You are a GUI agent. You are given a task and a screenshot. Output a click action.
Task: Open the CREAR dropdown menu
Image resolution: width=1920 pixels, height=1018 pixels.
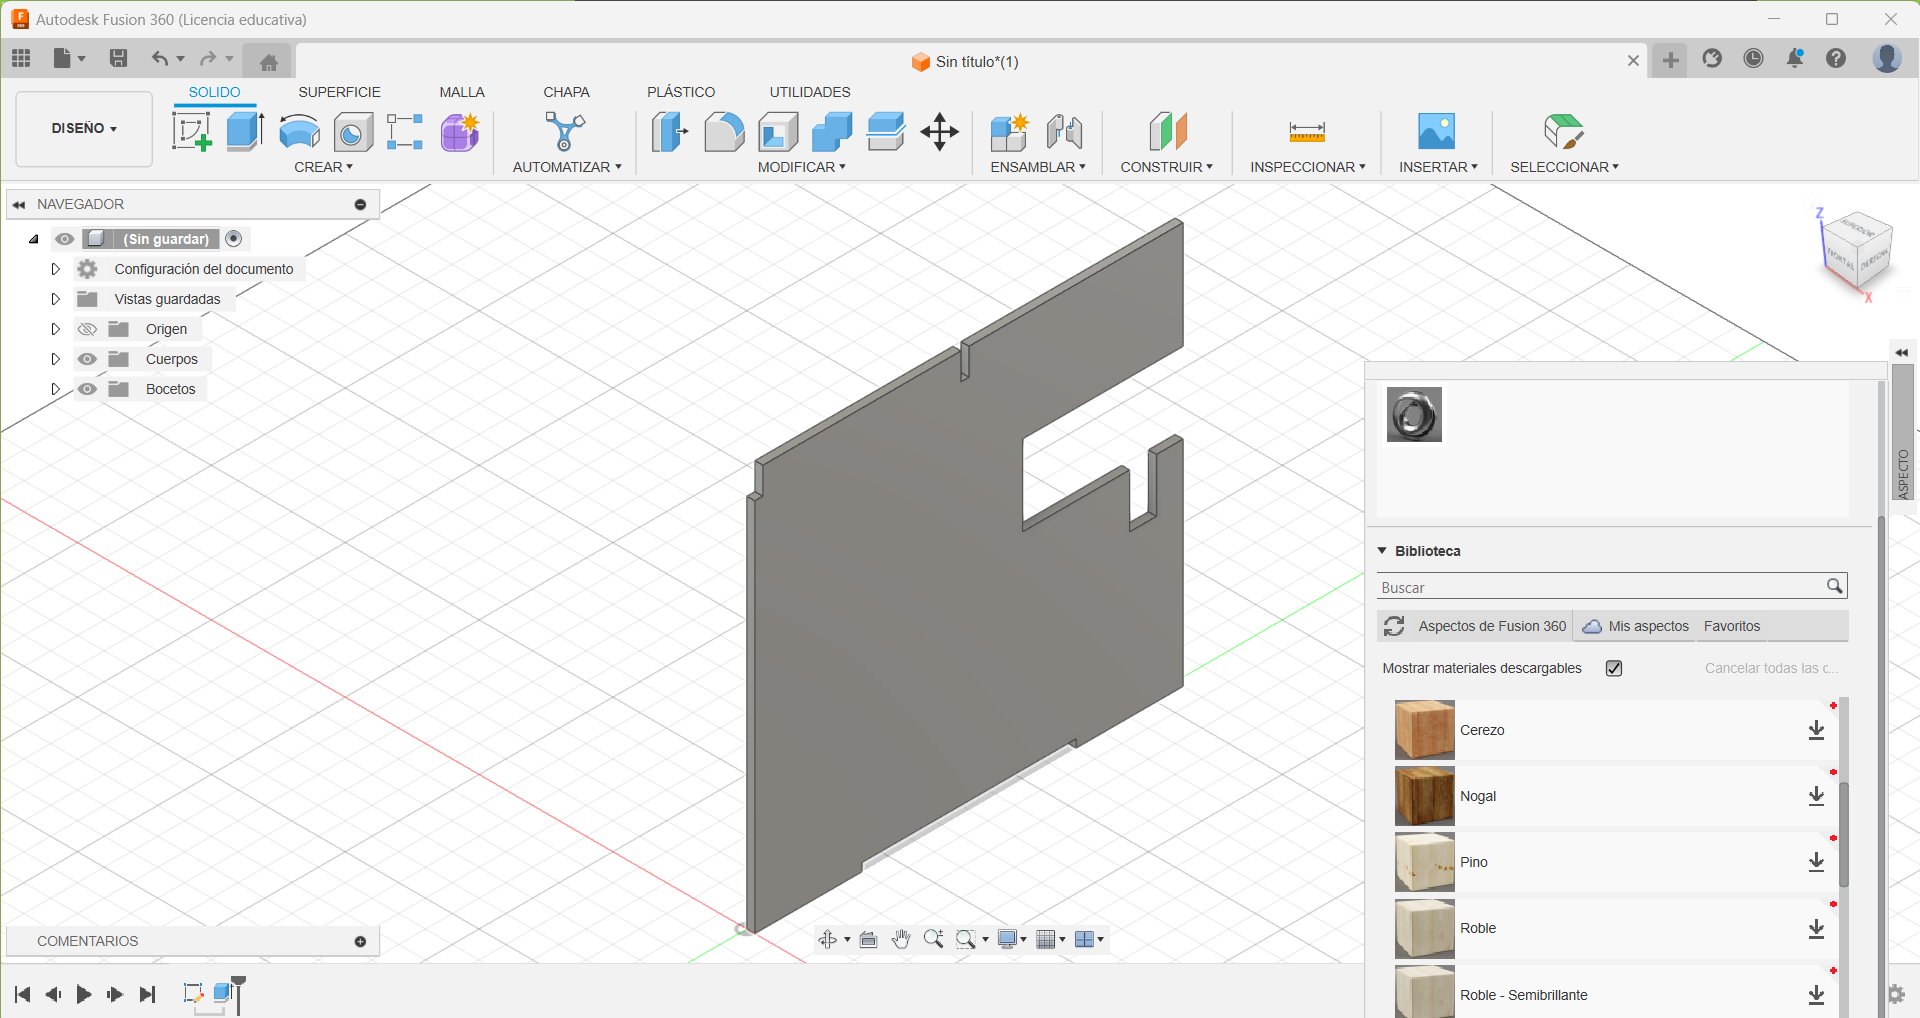click(323, 167)
